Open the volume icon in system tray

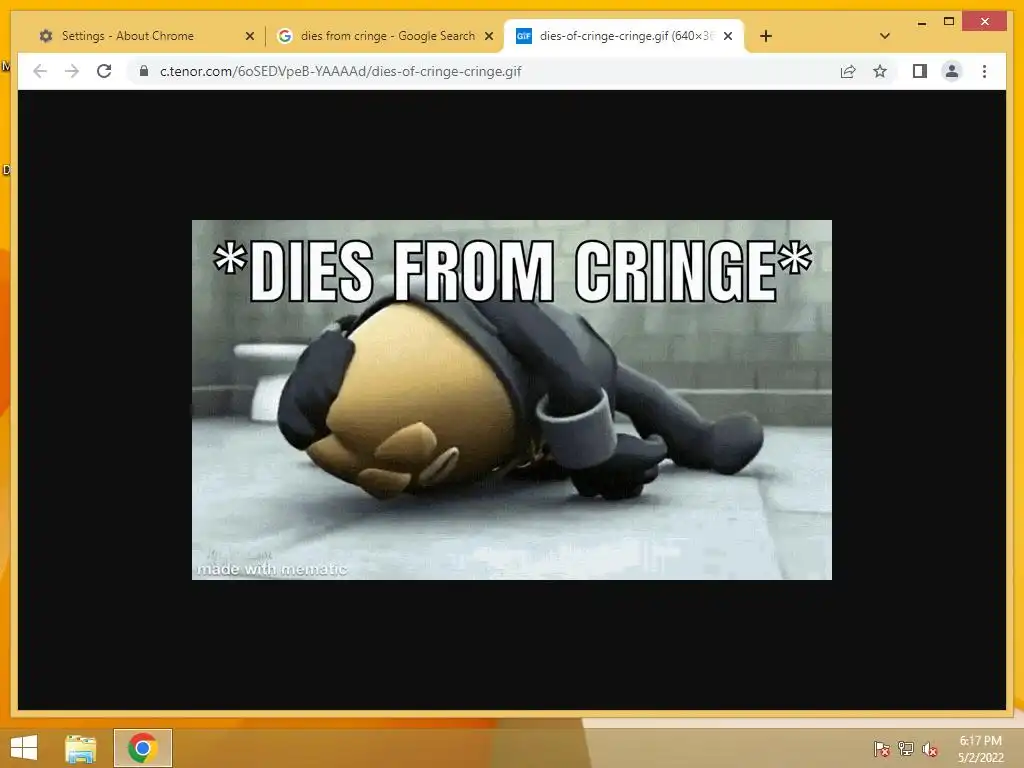[930, 749]
